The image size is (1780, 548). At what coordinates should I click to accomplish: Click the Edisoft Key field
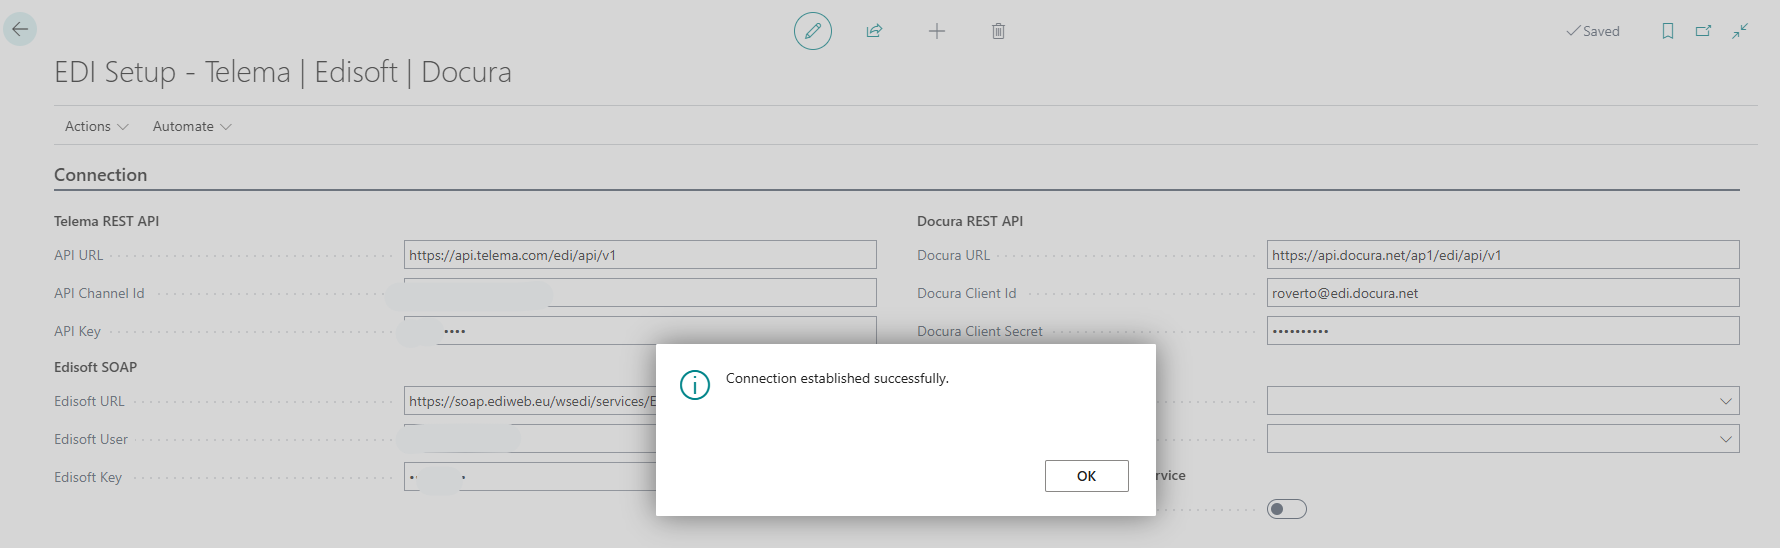530,477
